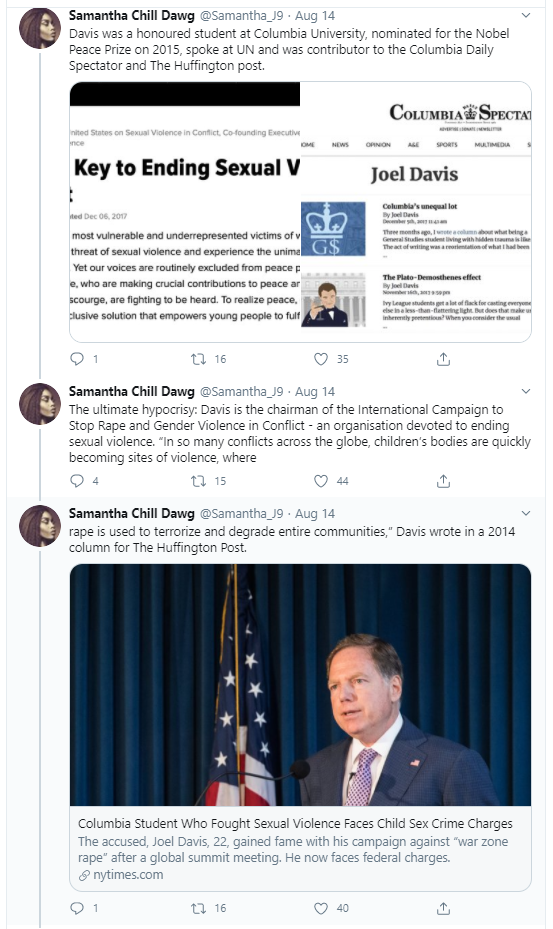553x929 pixels.
Task: Open the nytimes.com Columbia Student article headline
Action: pos(295,823)
